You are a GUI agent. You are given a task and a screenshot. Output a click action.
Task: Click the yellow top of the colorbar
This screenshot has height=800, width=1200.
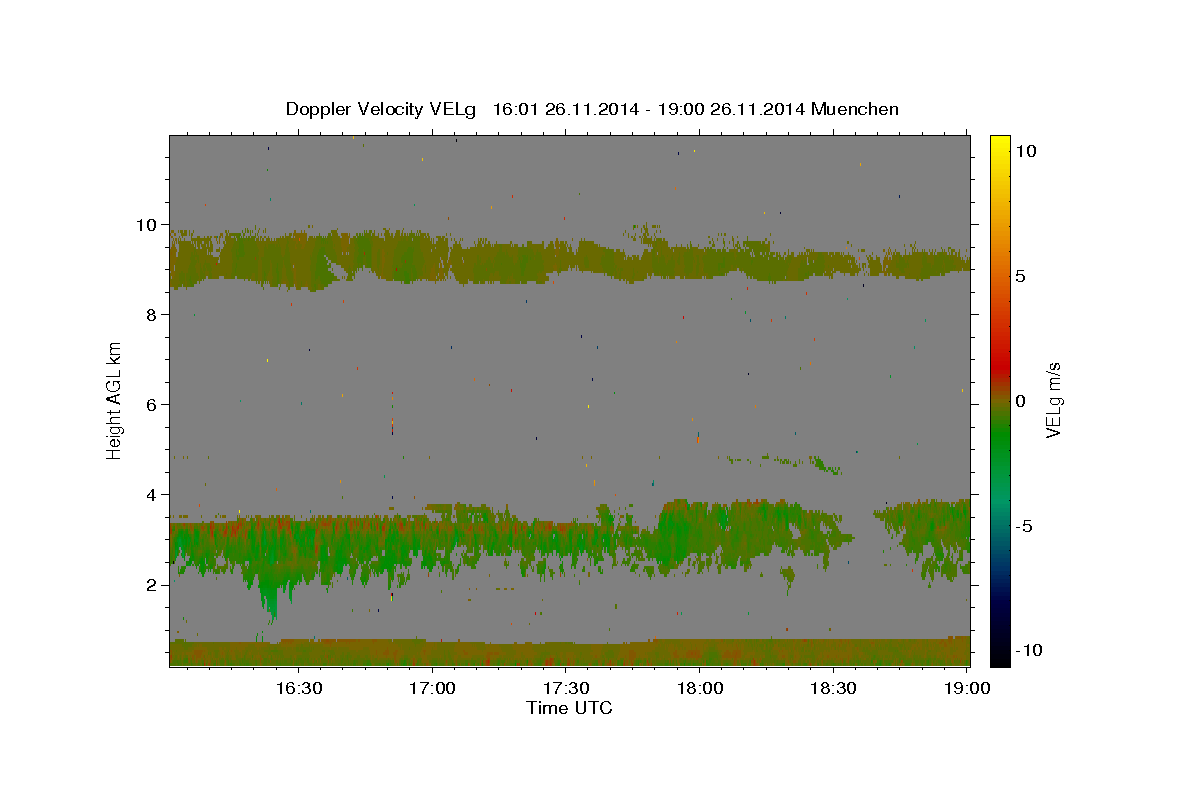point(1000,142)
